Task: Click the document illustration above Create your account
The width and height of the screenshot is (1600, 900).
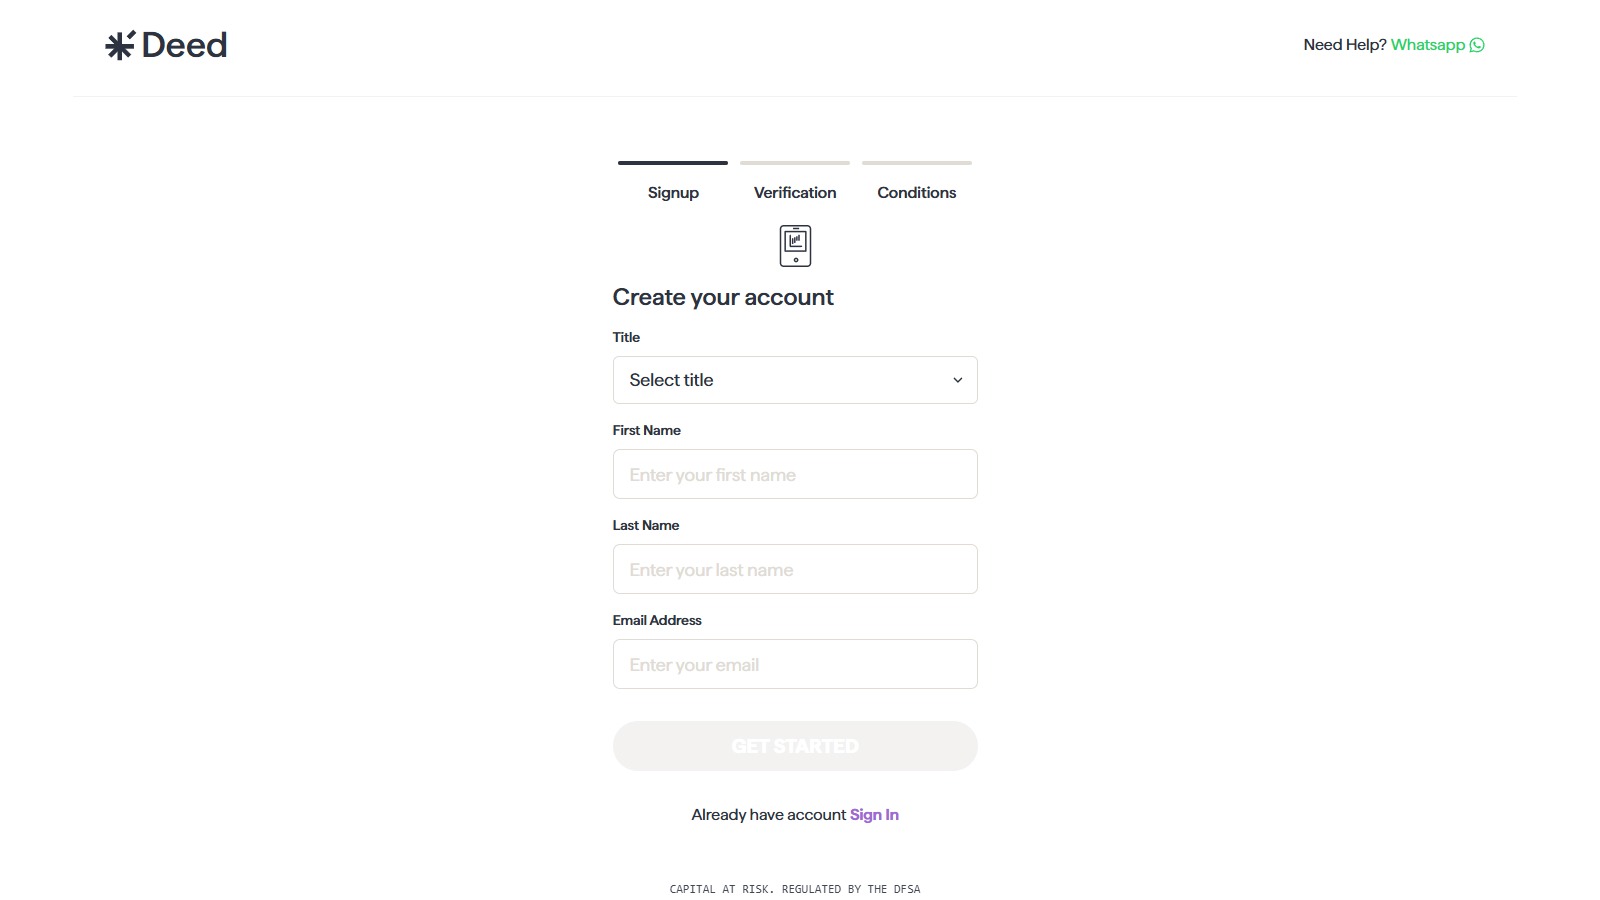Action: click(x=795, y=245)
